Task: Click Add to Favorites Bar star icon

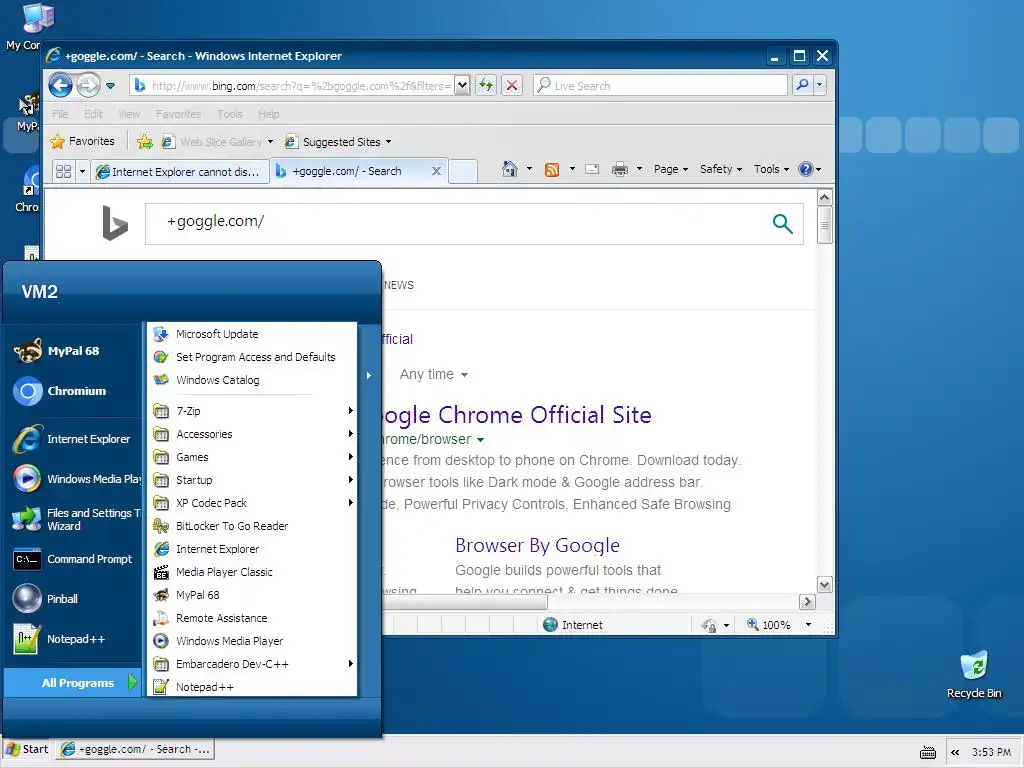Action: tap(145, 142)
